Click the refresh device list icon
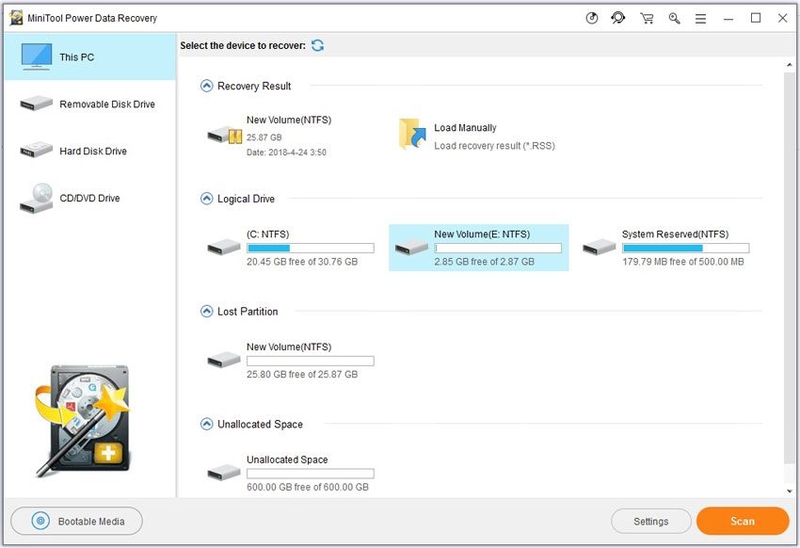The height and width of the screenshot is (548, 800). click(317, 45)
